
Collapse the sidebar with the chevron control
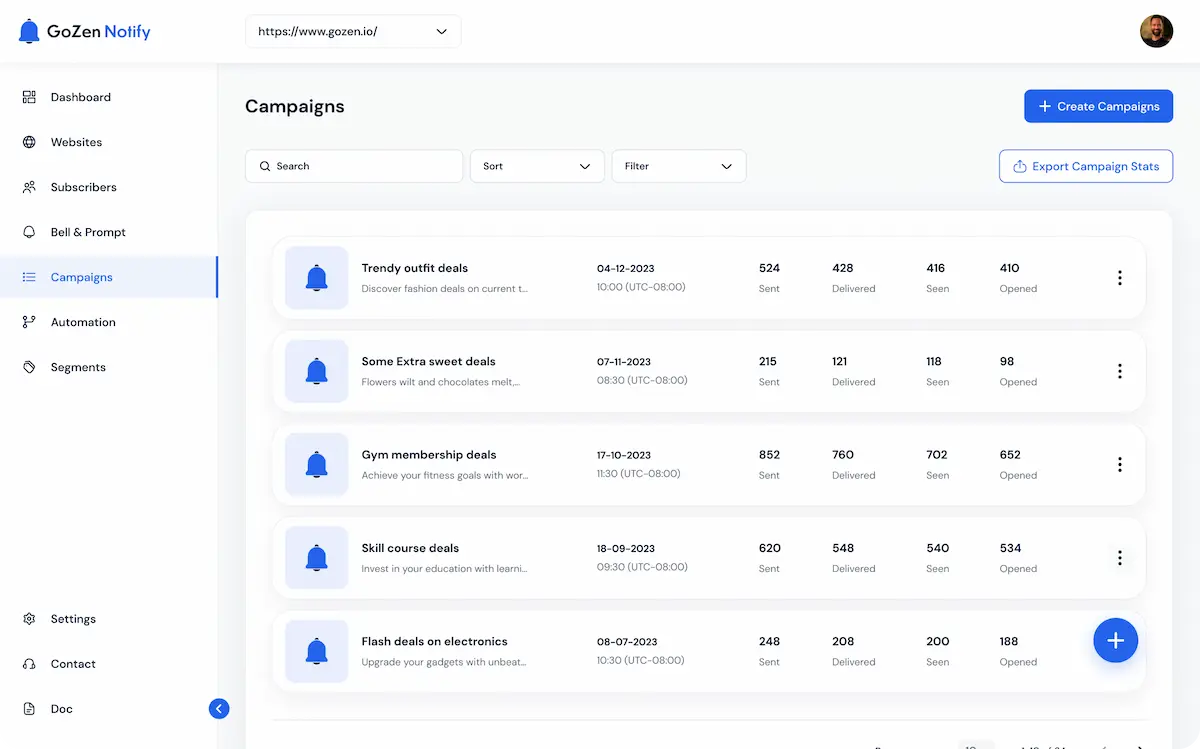pyautogui.click(x=219, y=708)
